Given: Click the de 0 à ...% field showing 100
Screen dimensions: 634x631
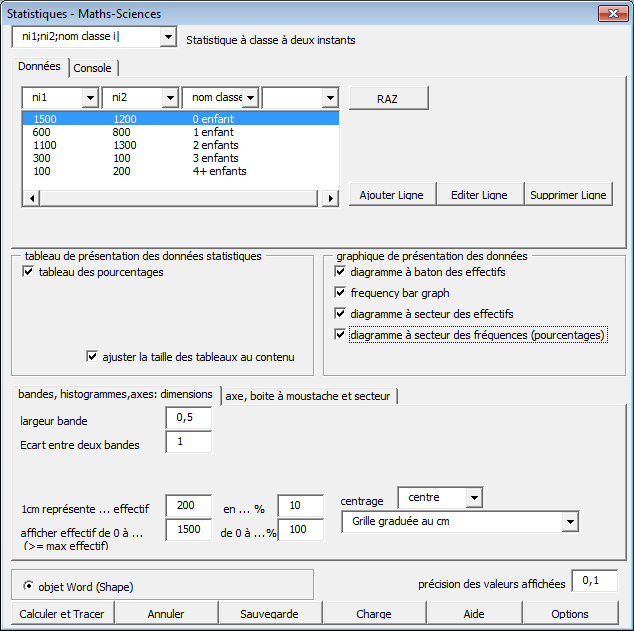Looking at the screenshot, I should click(x=301, y=530).
